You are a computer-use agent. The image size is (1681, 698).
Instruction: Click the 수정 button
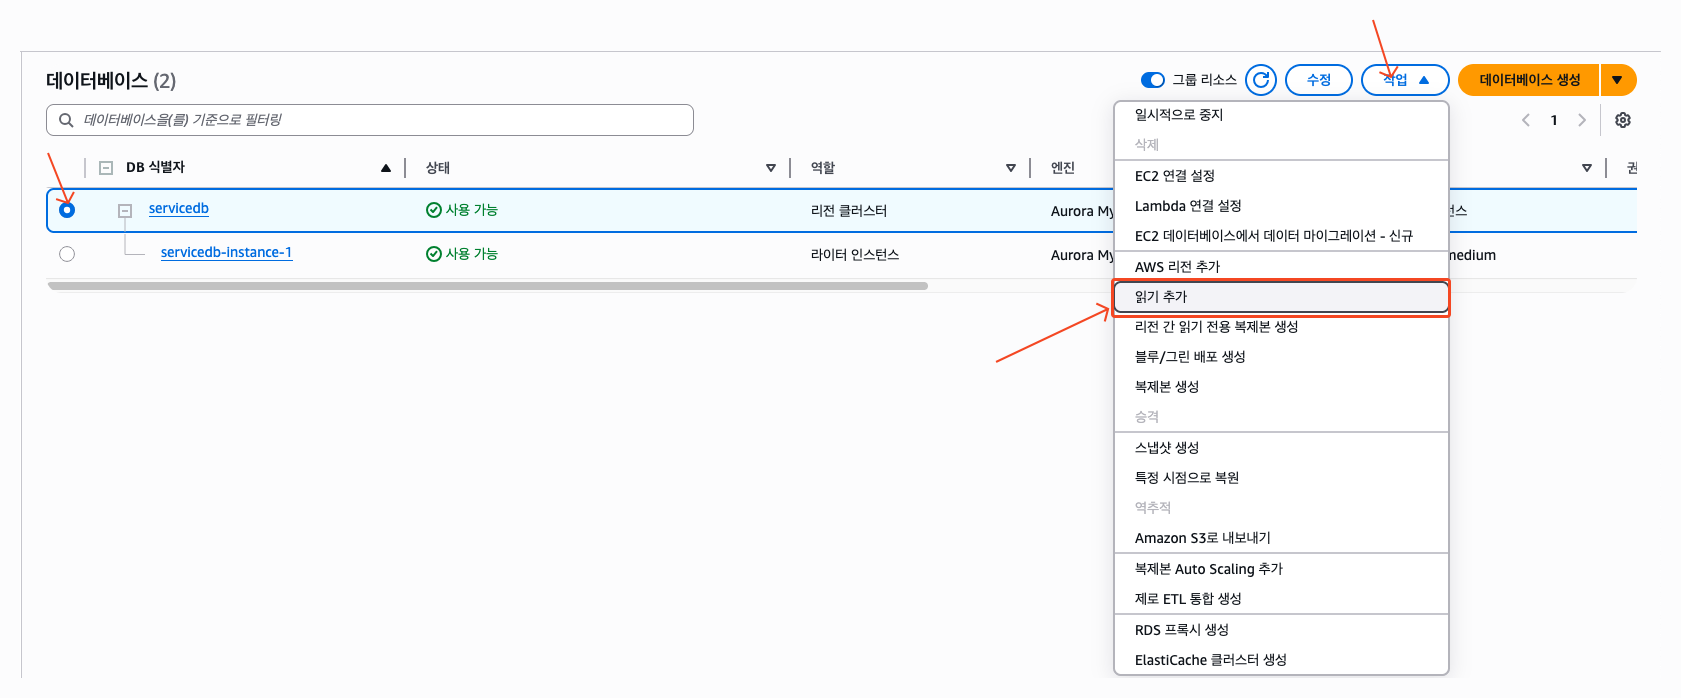[x=1318, y=80]
